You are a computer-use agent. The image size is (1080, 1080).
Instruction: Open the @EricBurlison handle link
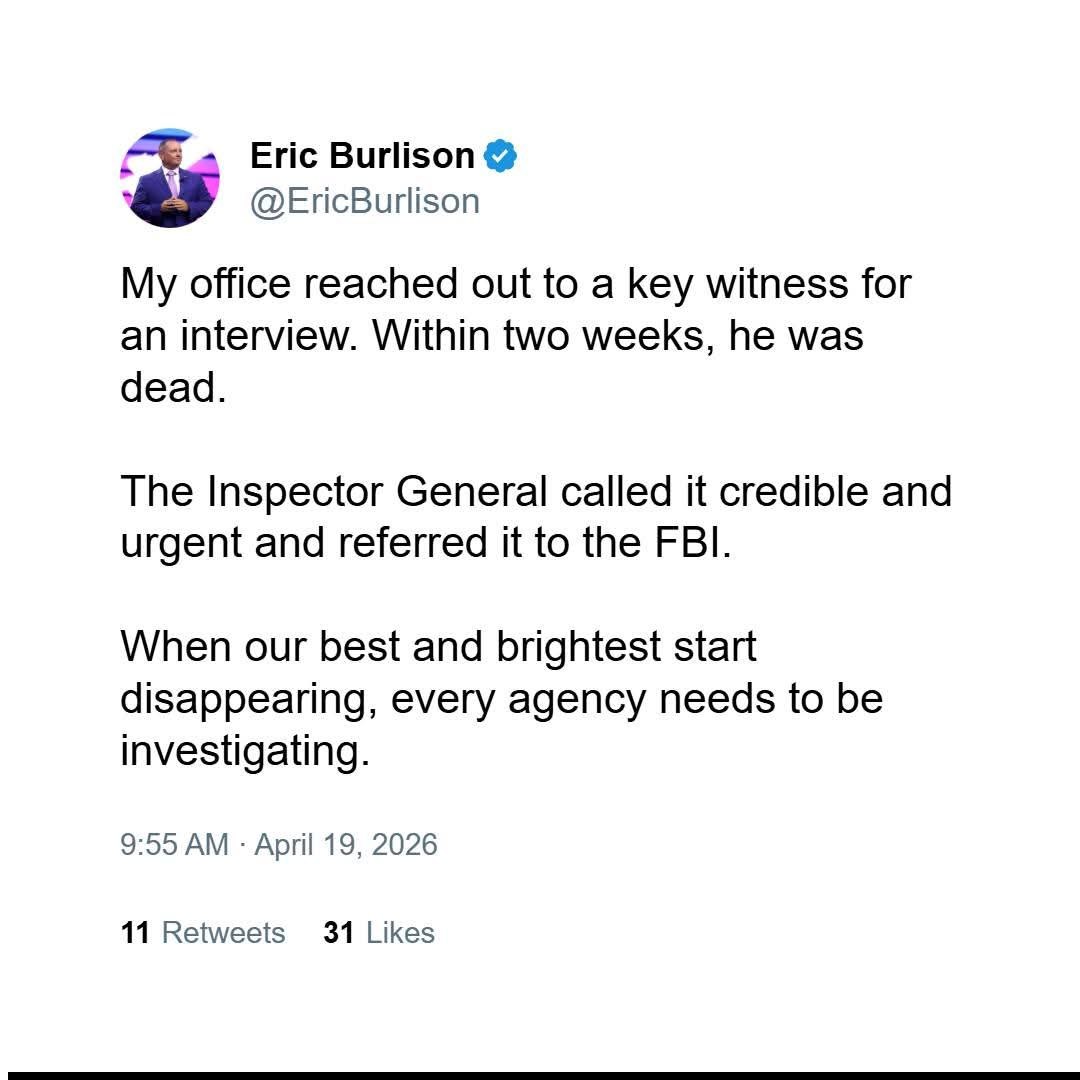(x=364, y=201)
